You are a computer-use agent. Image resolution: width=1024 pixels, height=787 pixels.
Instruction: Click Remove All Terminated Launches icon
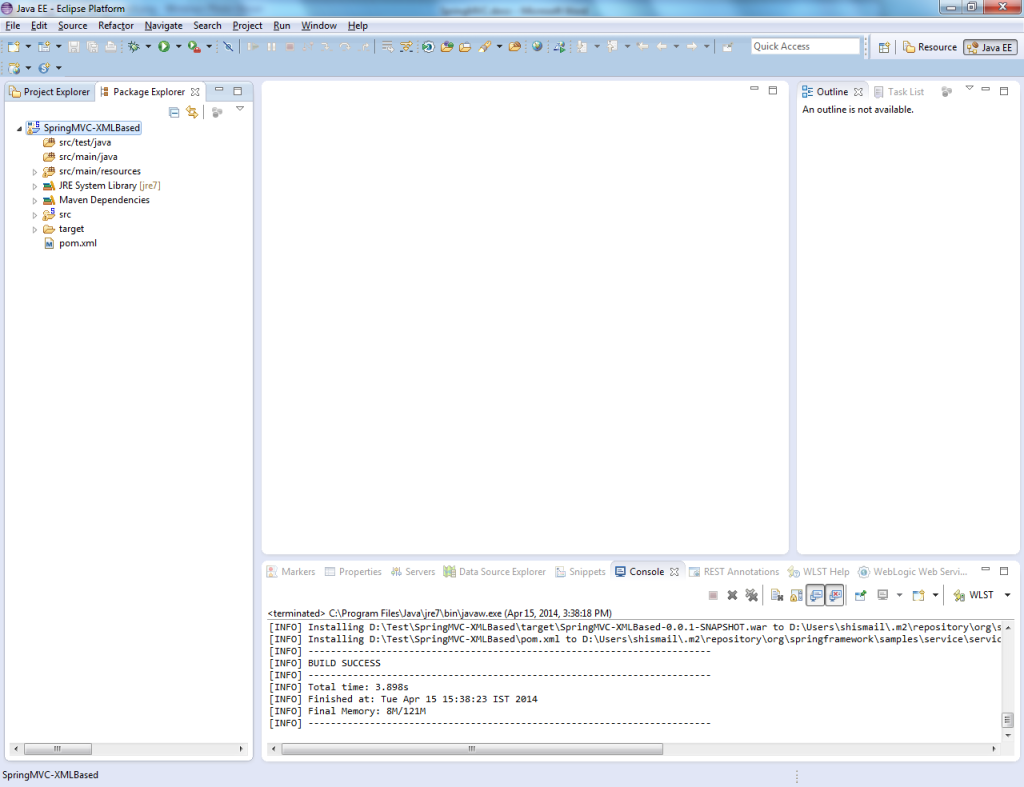(x=751, y=595)
